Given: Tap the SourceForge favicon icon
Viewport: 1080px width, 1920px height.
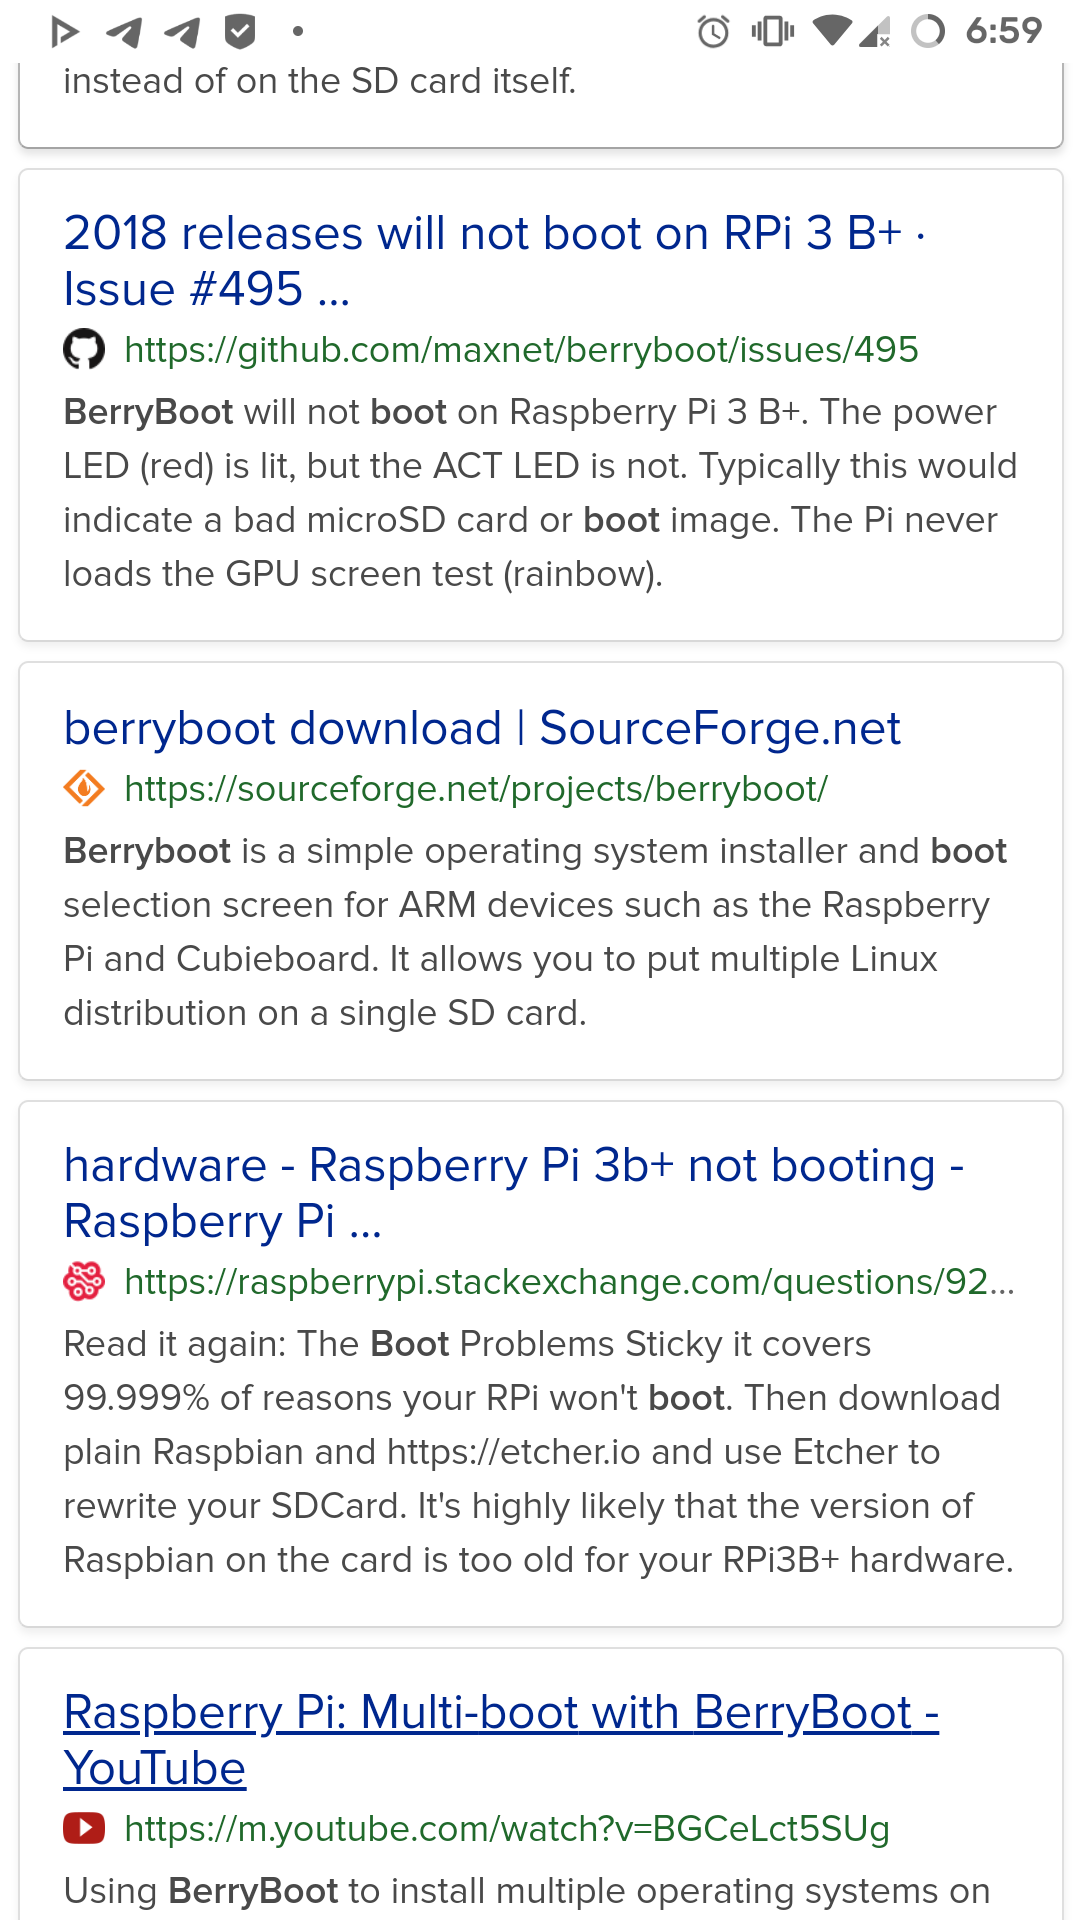Looking at the screenshot, I should pyautogui.click(x=84, y=789).
